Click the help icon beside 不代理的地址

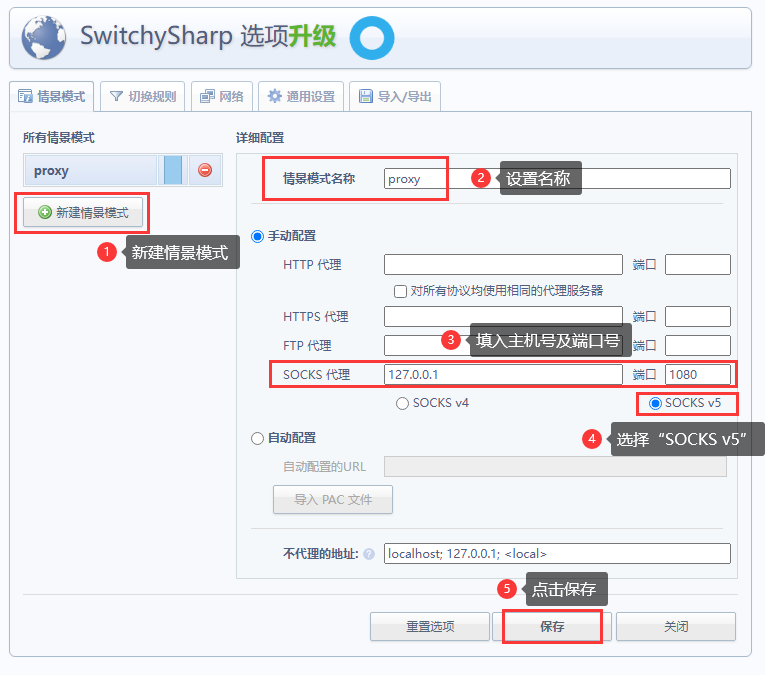click(369, 554)
